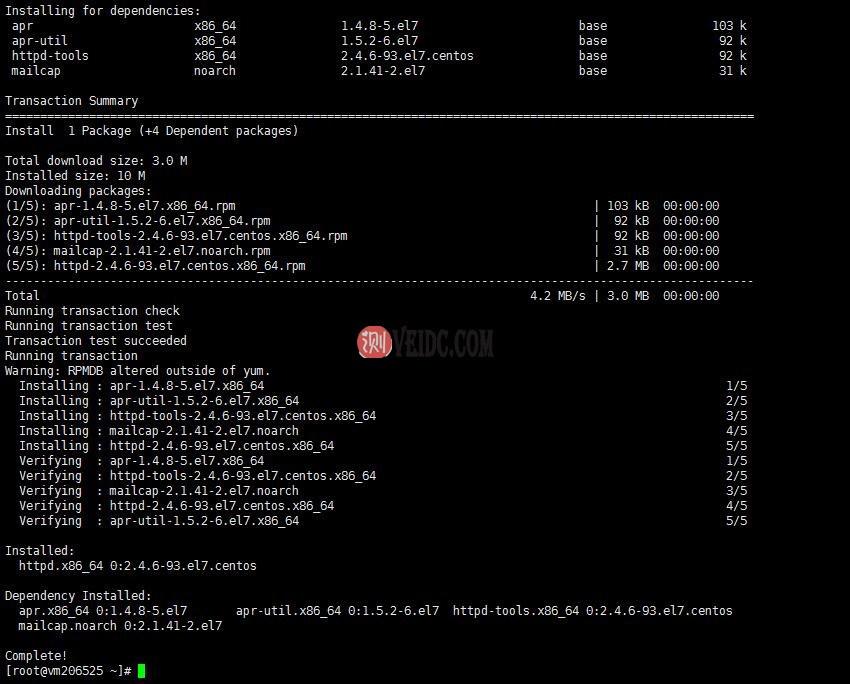The height and width of the screenshot is (684, 850).
Task: Click the Downloading packages header text
Action: (x=80, y=190)
